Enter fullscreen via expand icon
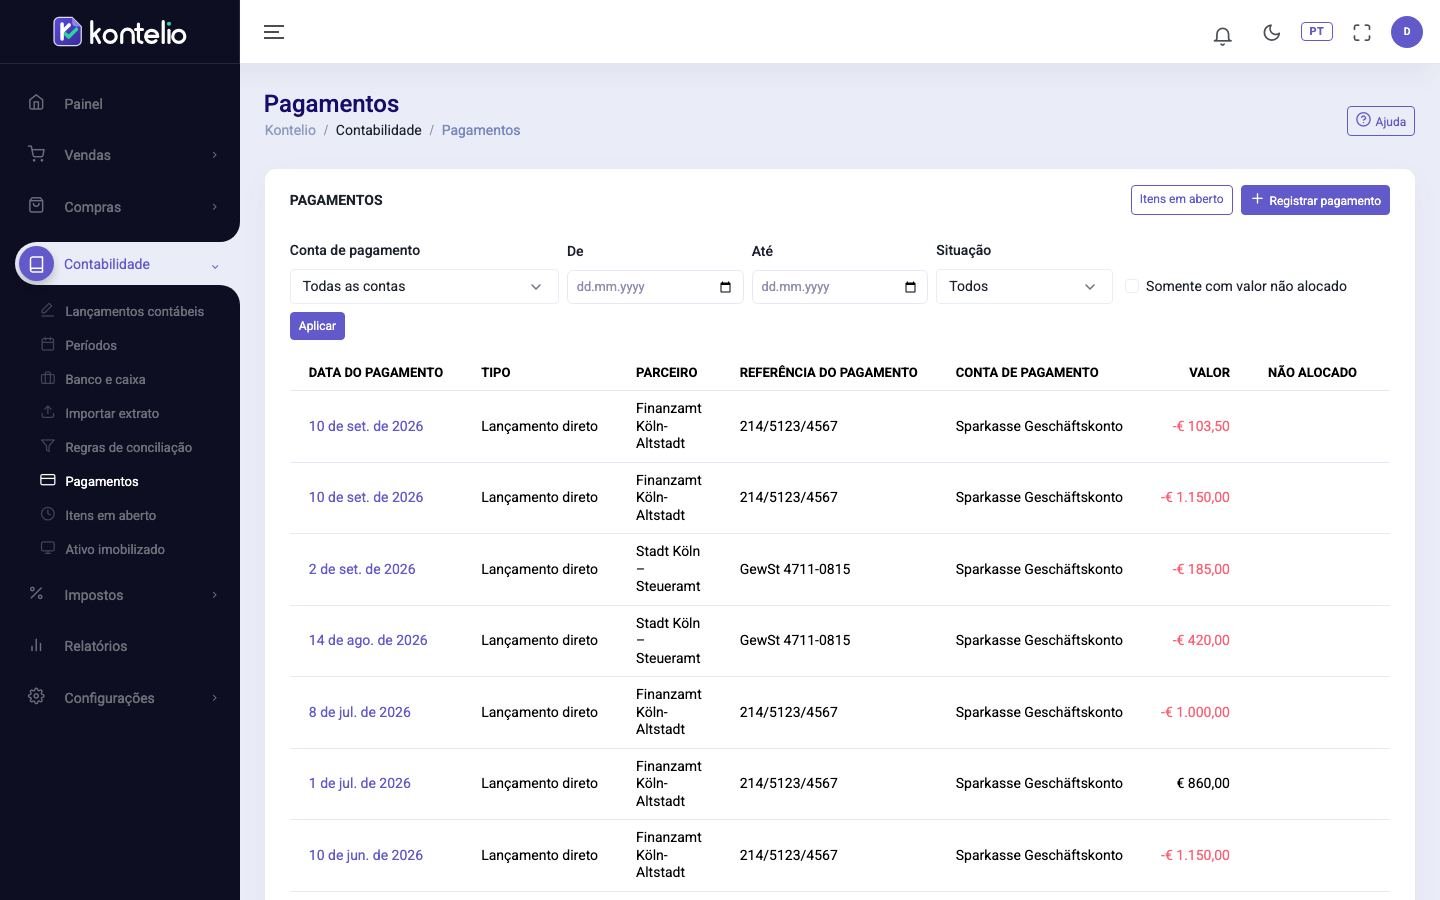 pos(1362,33)
